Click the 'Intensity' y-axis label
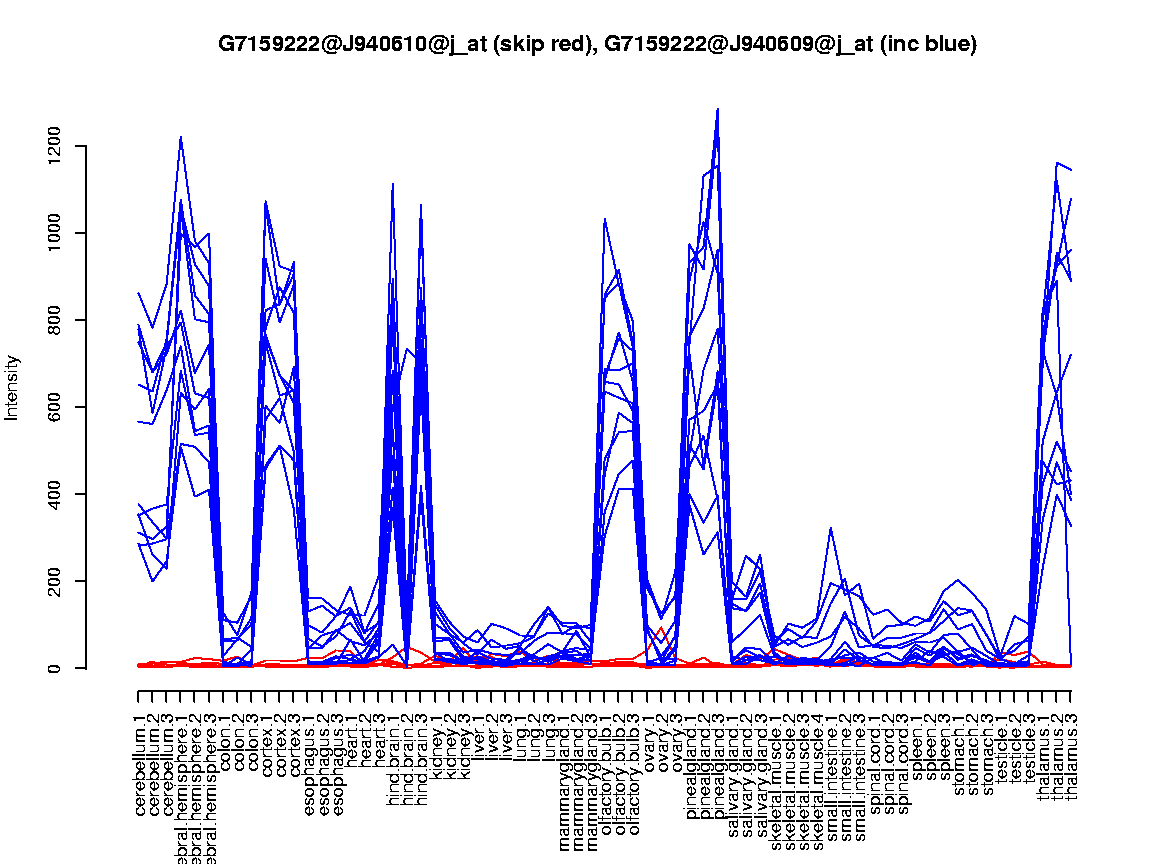Screen dimensions: 1152x864 tap(13, 387)
